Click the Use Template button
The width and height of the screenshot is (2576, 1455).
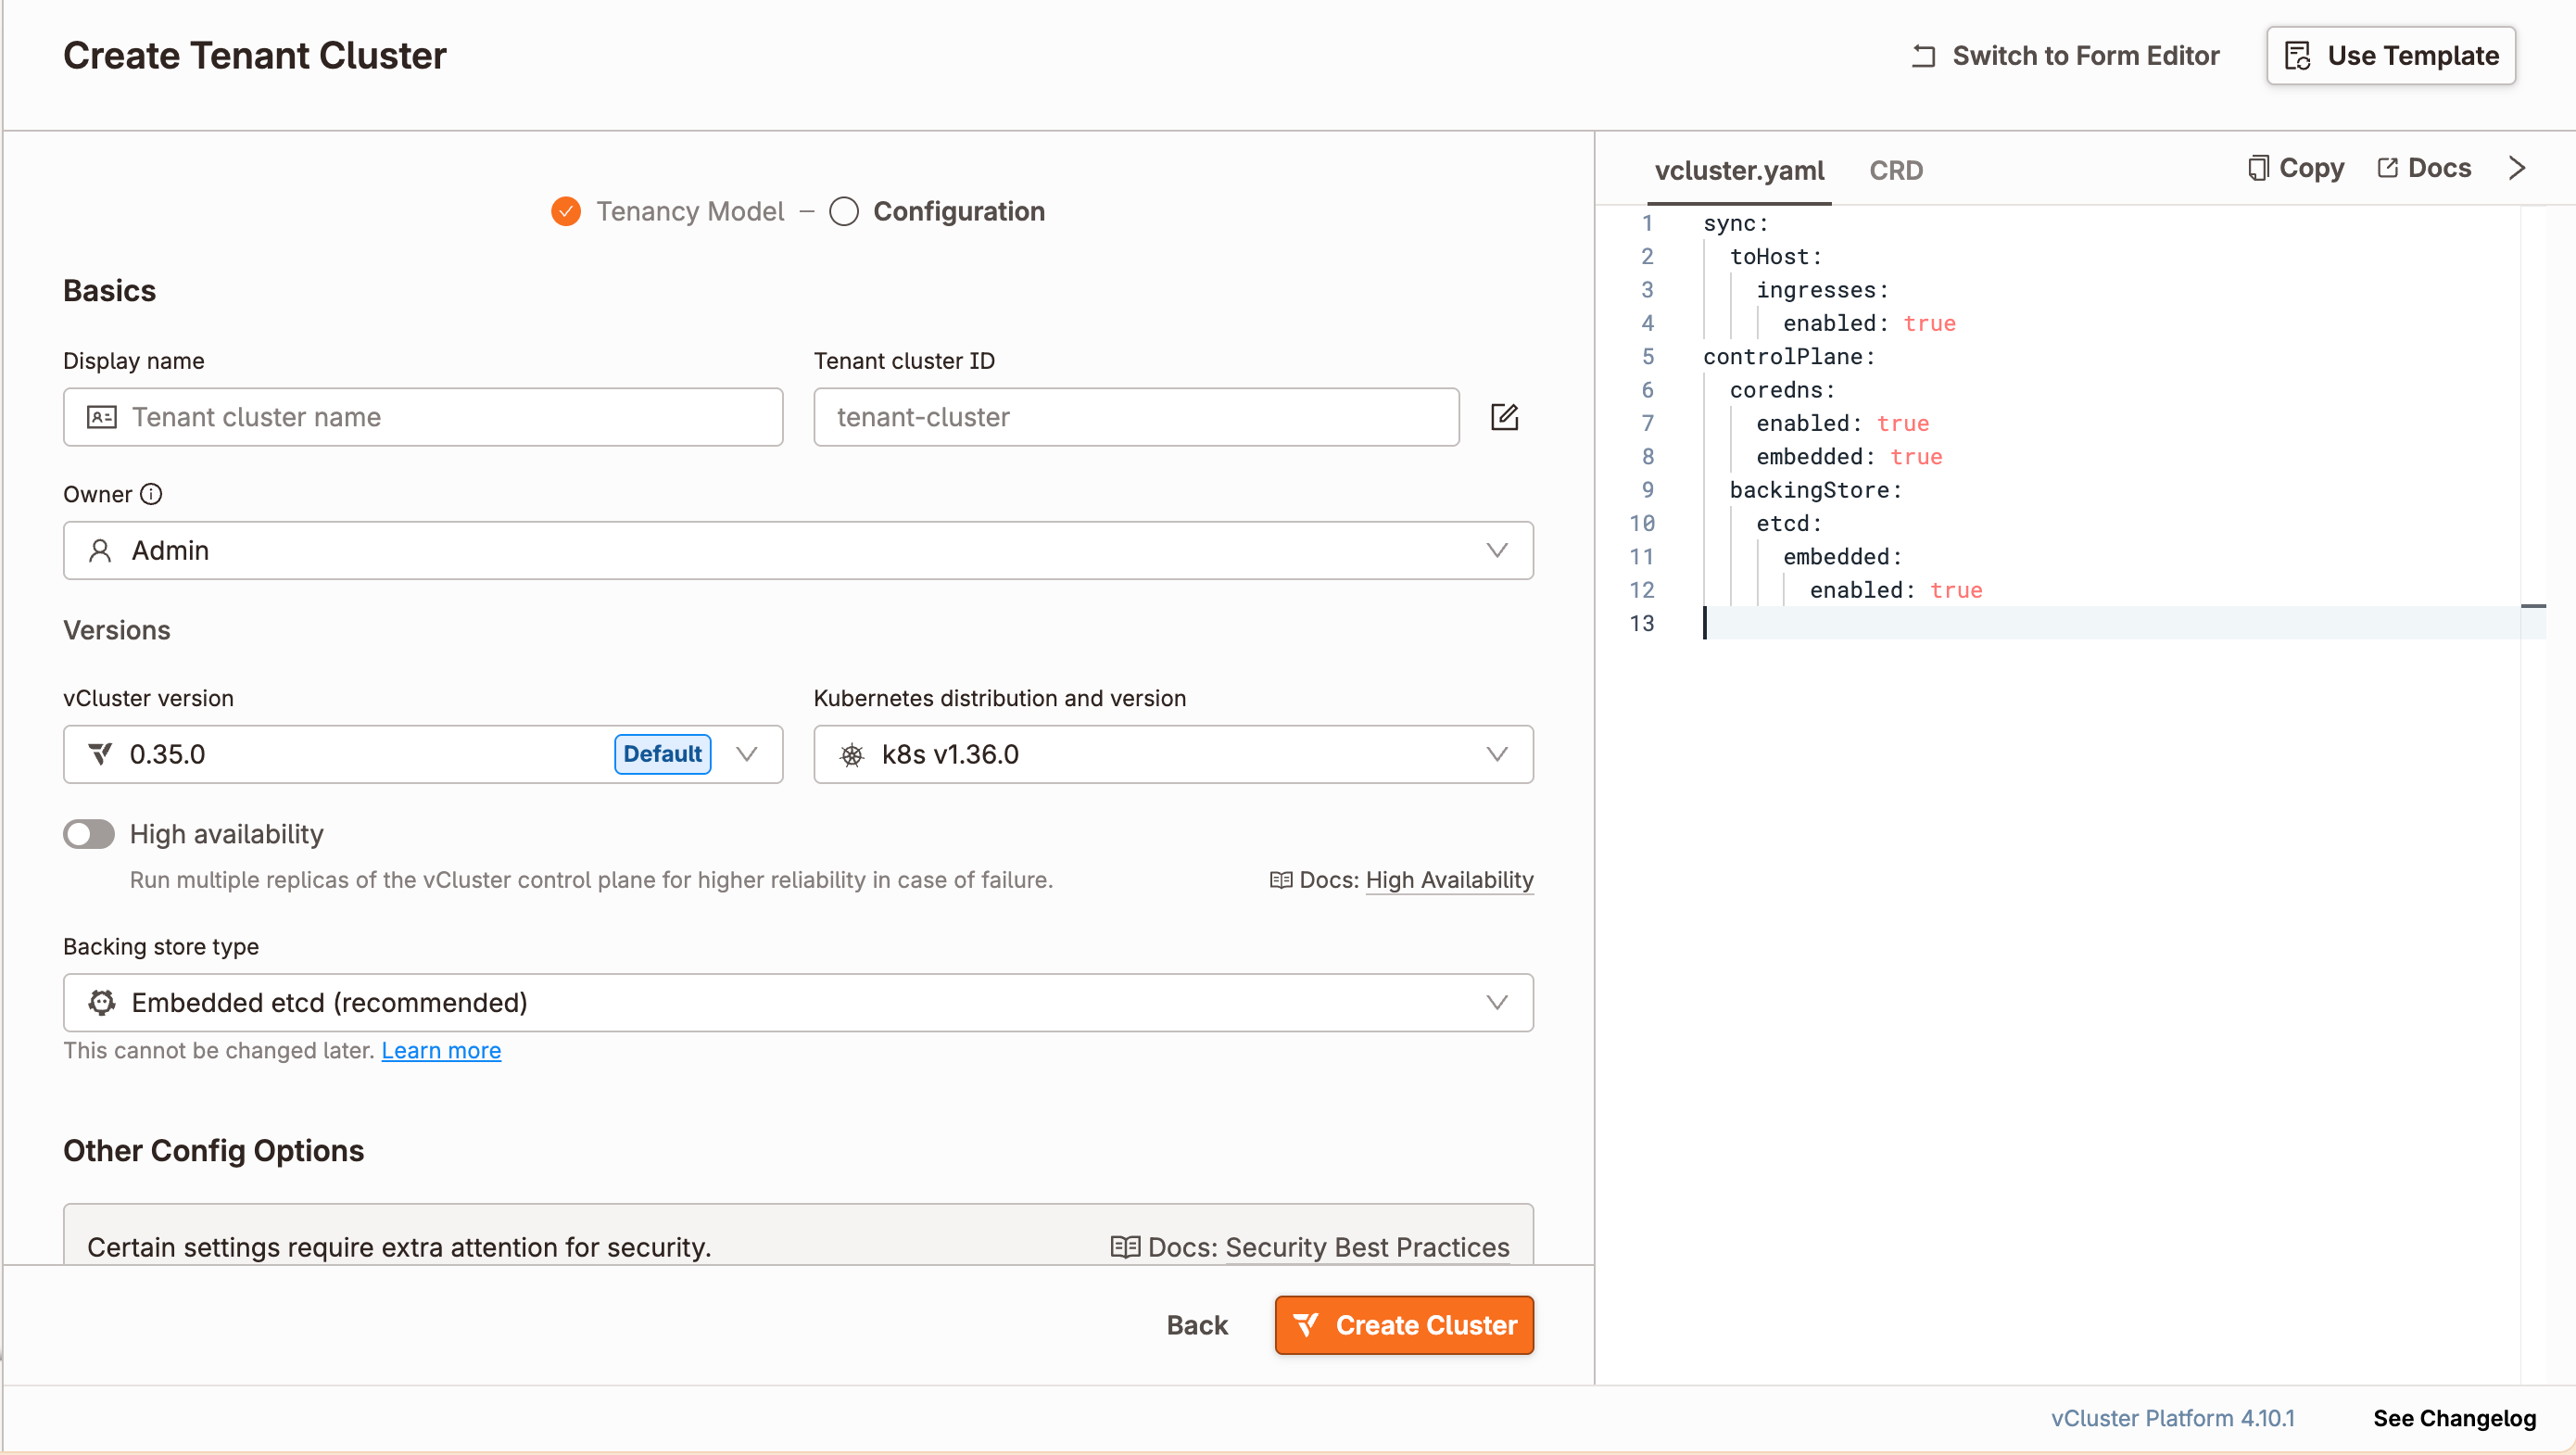click(2391, 56)
